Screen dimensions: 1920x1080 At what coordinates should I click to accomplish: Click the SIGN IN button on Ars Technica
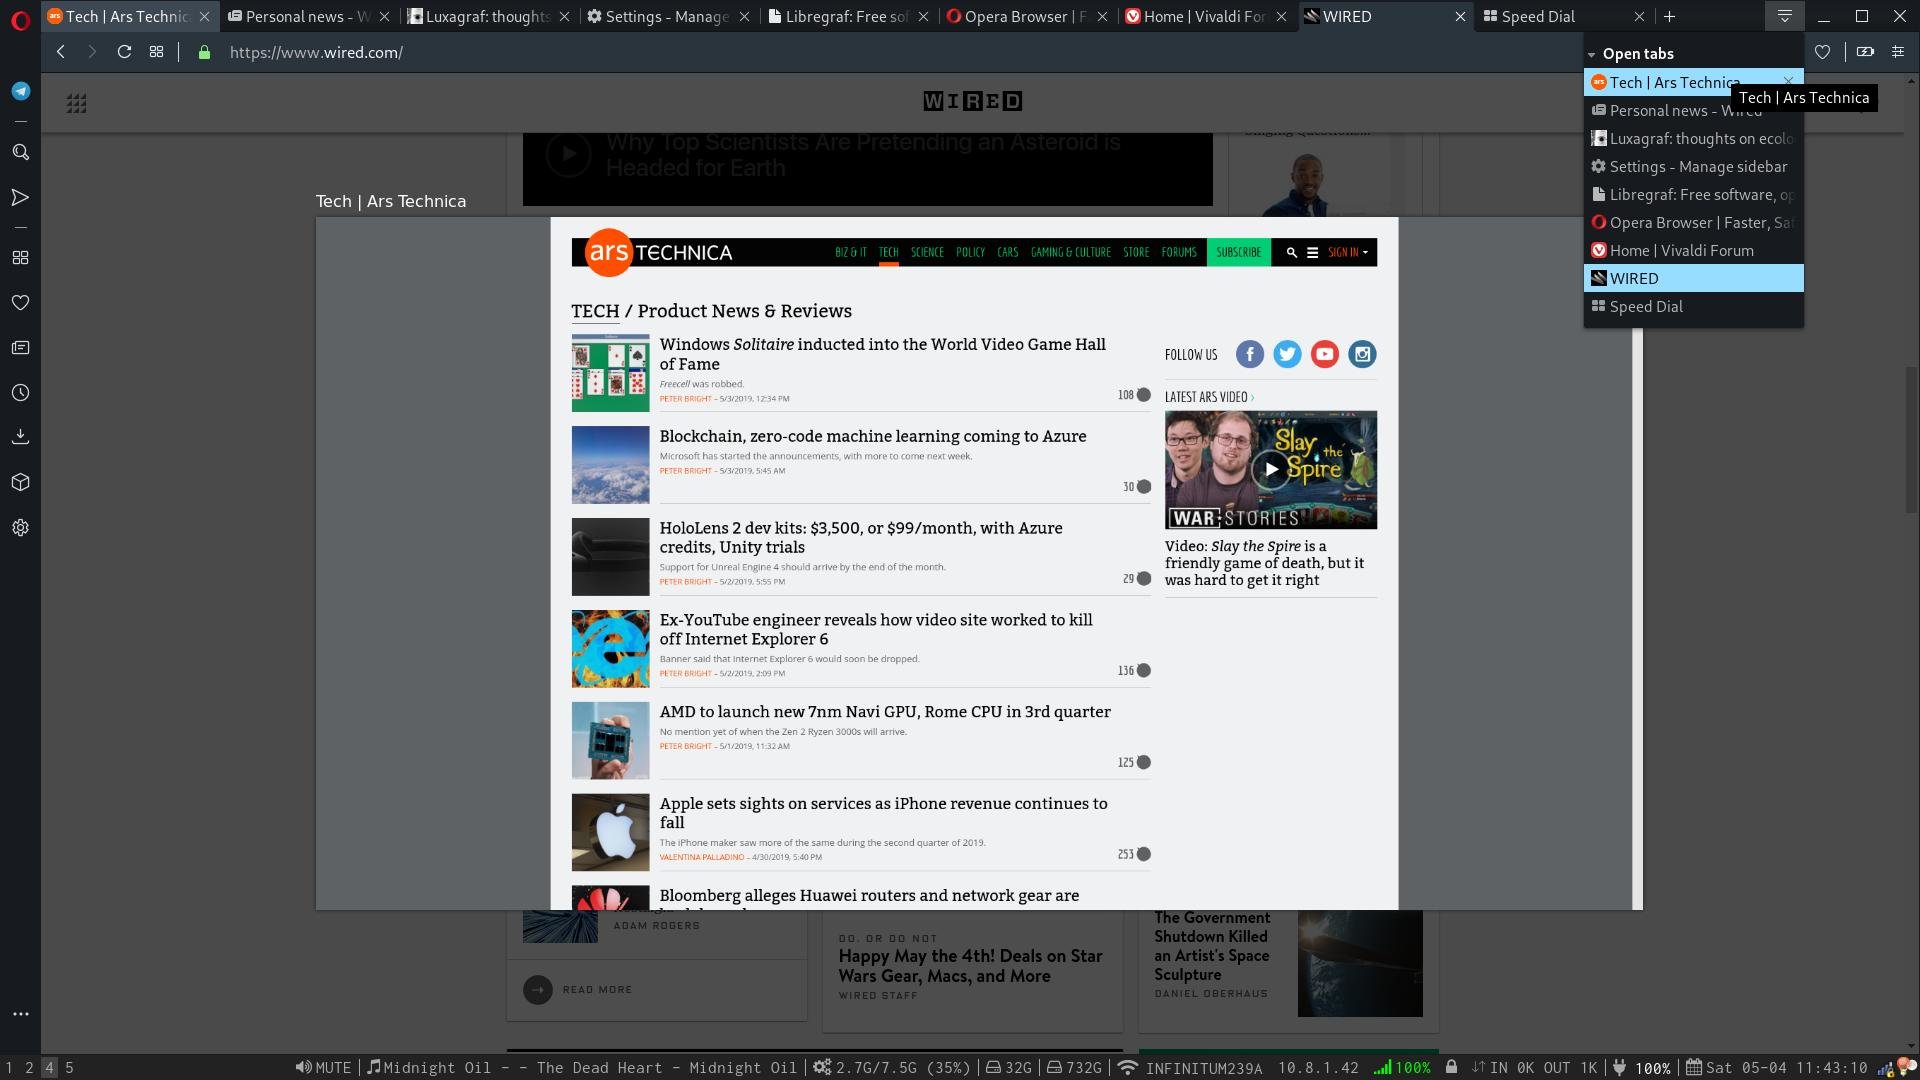pyautogui.click(x=1345, y=252)
